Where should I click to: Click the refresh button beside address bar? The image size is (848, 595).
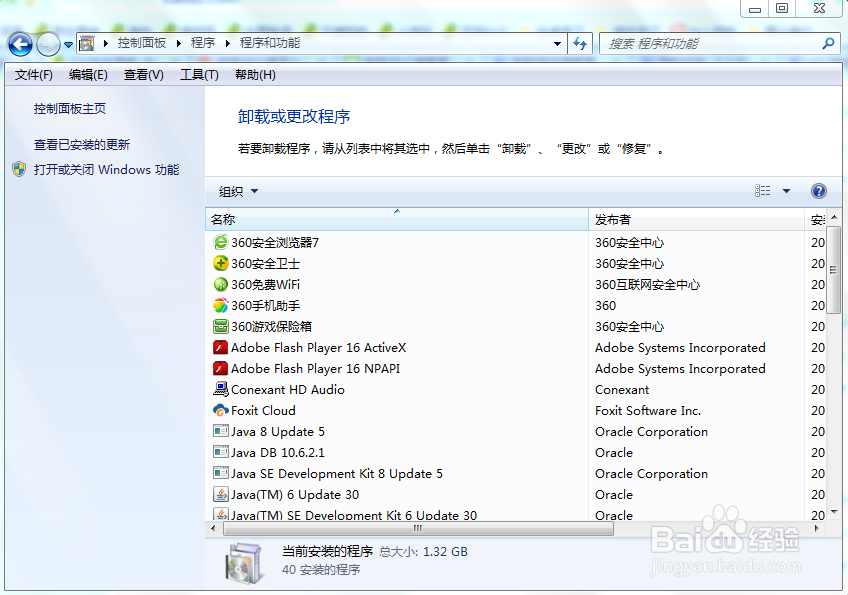pyautogui.click(x=580, y=44)
